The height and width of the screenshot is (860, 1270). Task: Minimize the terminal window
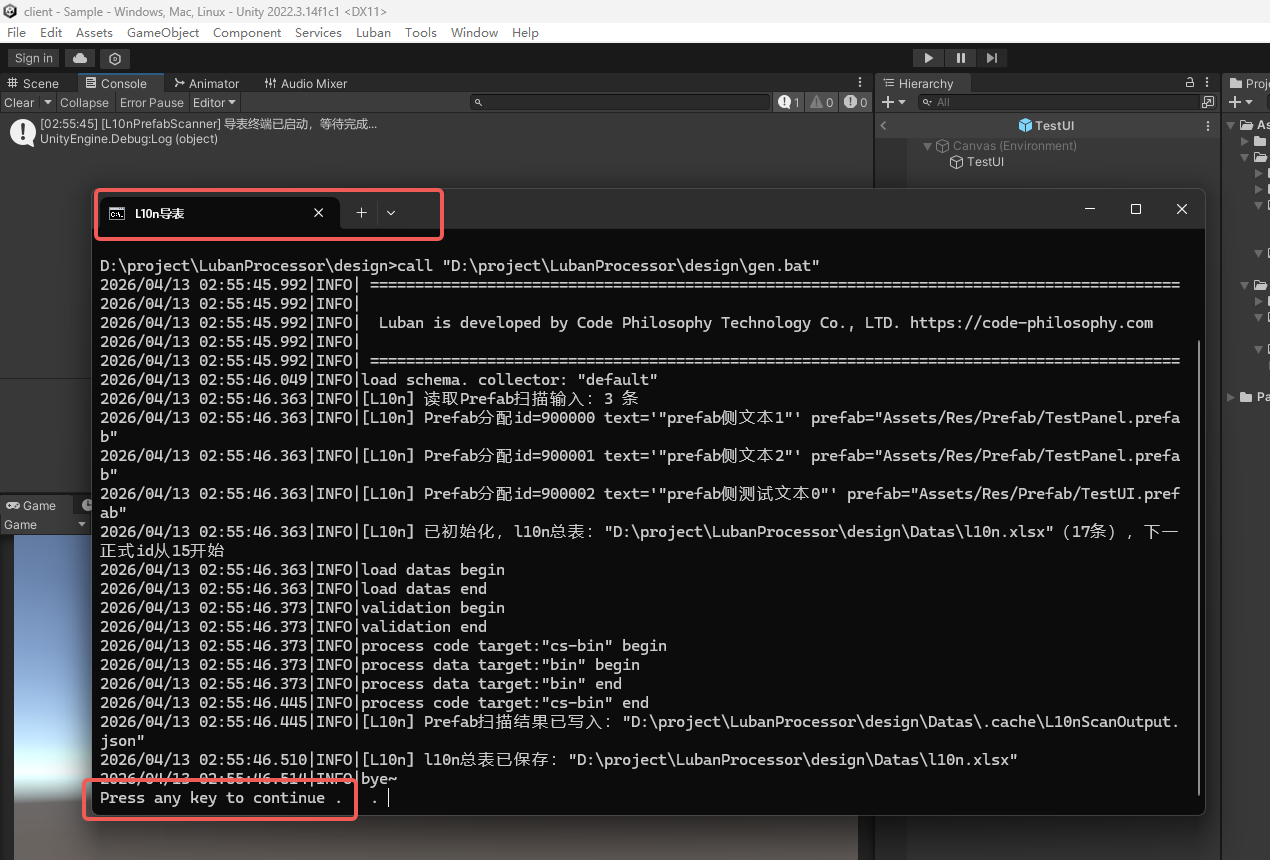pyautogui.click(x=1090, y=209)
